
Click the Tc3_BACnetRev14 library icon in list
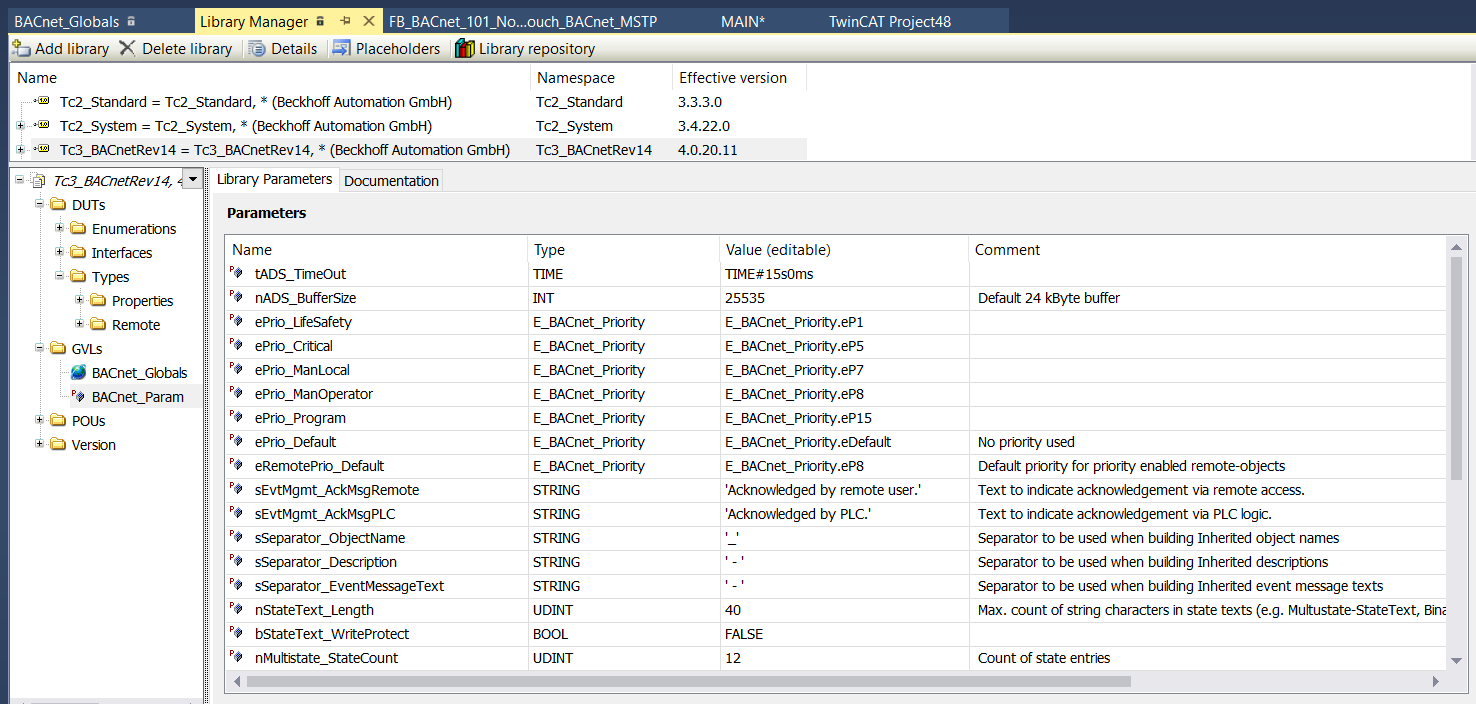coord(43,150)
